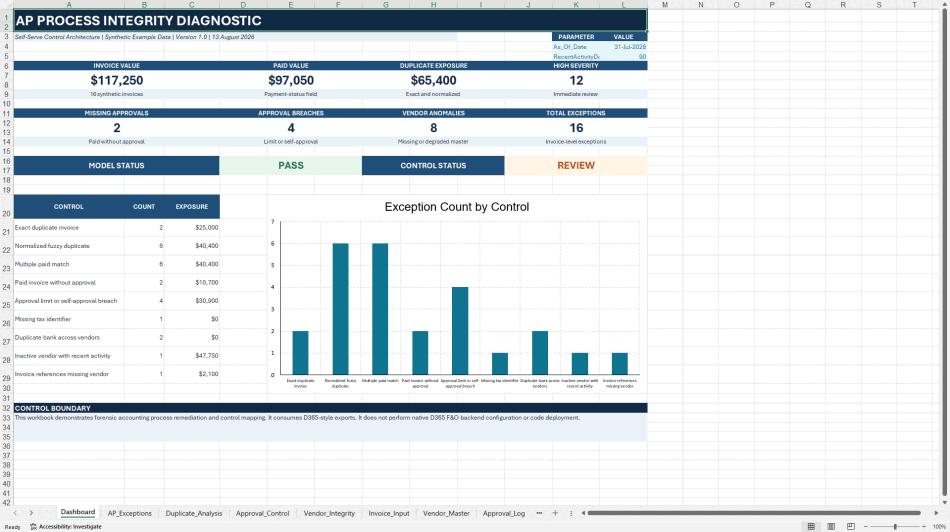Switch to Normal view icon
The width and height of the screenshot is (950, 532).
point(811,527)
